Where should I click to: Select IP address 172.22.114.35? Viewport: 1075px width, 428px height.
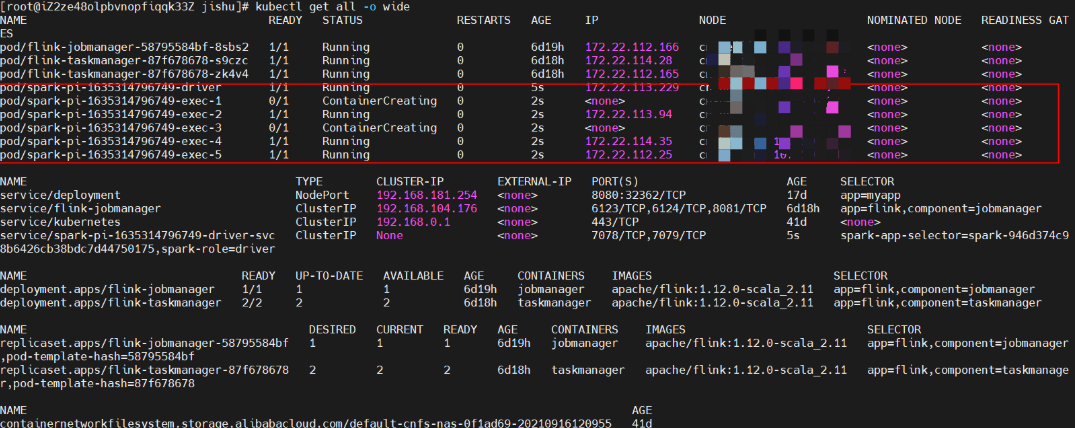(x=629, y=141)
